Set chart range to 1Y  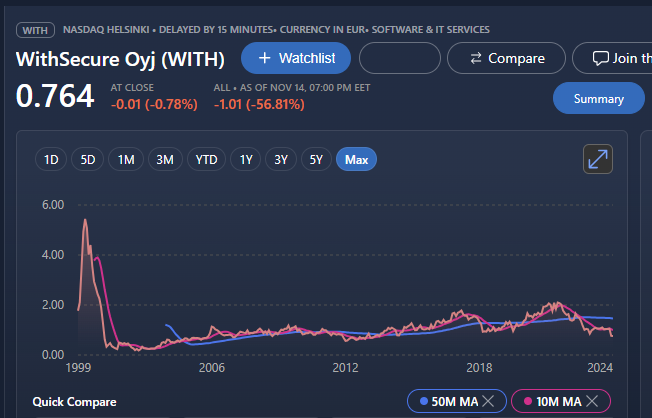pyautogui.click(x=244, y=159)
